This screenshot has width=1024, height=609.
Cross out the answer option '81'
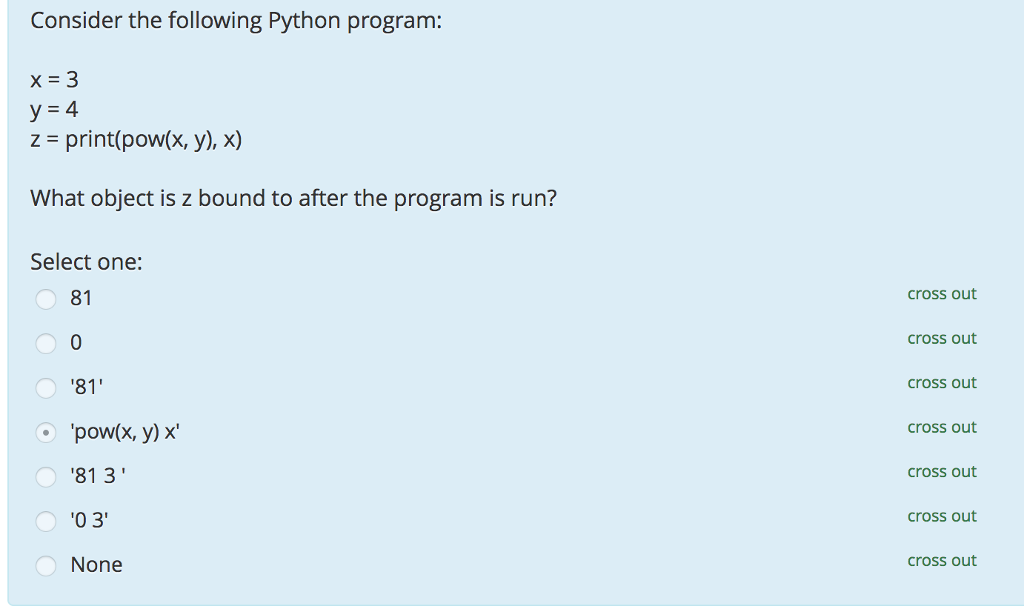(941, 383)
